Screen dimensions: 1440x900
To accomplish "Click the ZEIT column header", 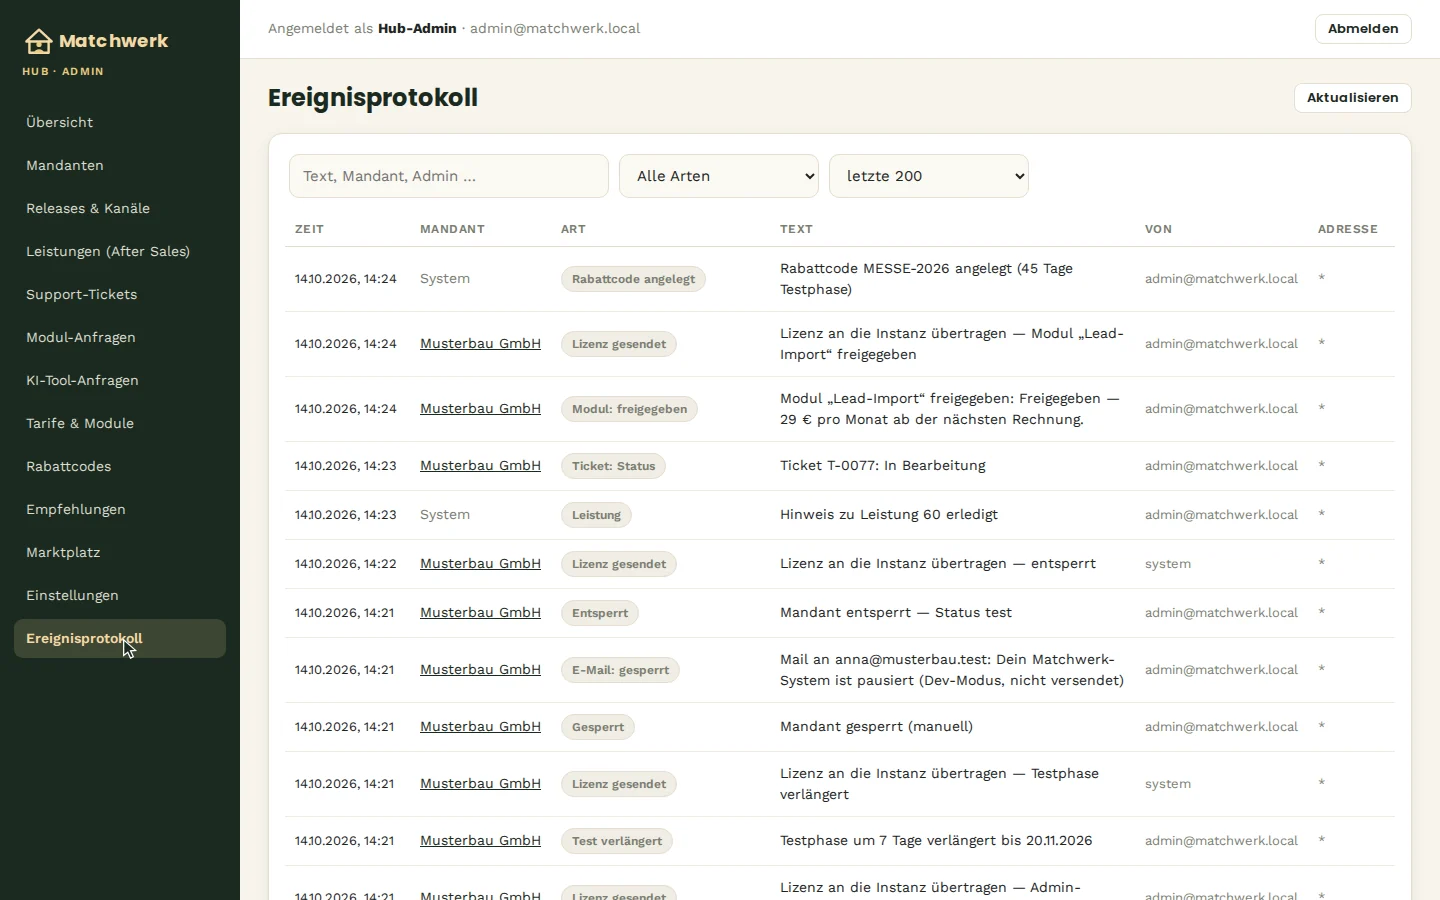I will (309, 229).
